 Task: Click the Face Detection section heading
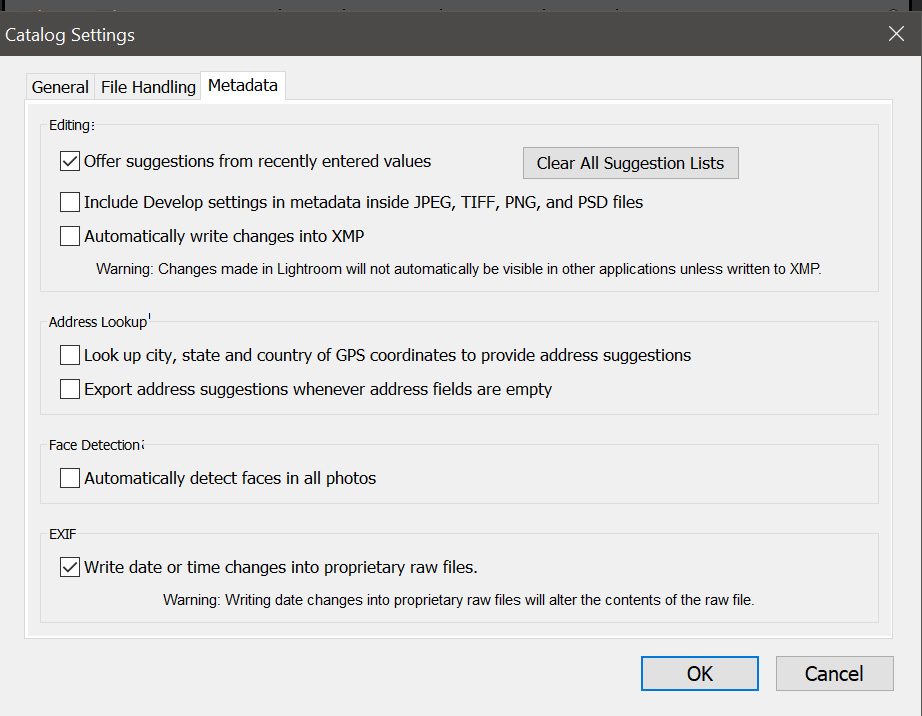(x=94, y=444)
